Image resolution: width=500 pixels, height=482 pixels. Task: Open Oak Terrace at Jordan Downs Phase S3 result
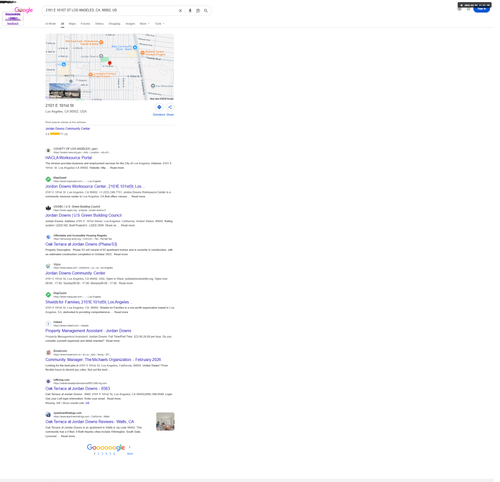tap(81, 244)
